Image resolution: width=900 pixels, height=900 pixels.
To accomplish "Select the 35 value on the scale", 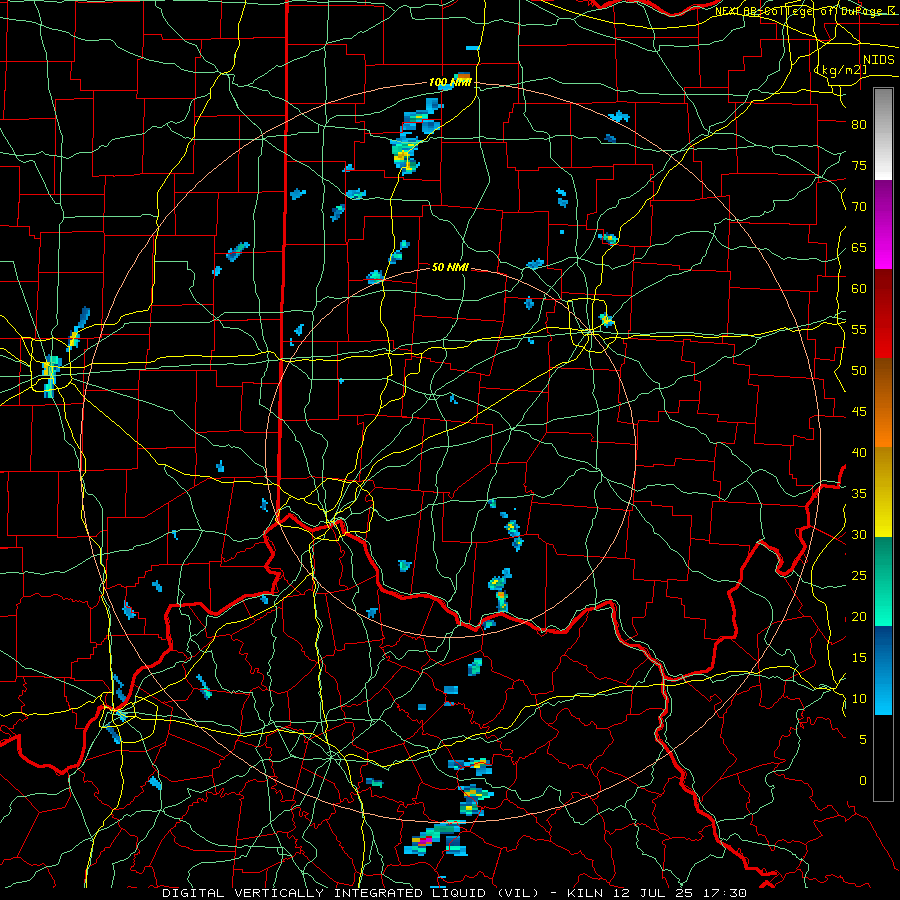I will 859,494.
